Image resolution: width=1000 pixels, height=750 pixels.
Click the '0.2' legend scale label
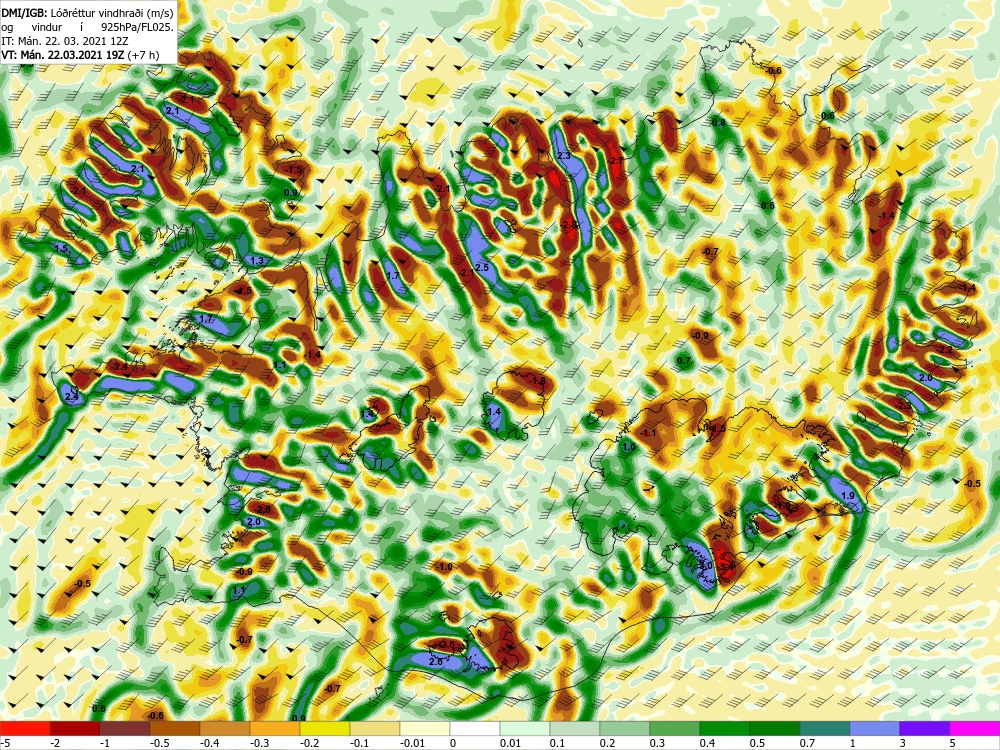point(608,743)
